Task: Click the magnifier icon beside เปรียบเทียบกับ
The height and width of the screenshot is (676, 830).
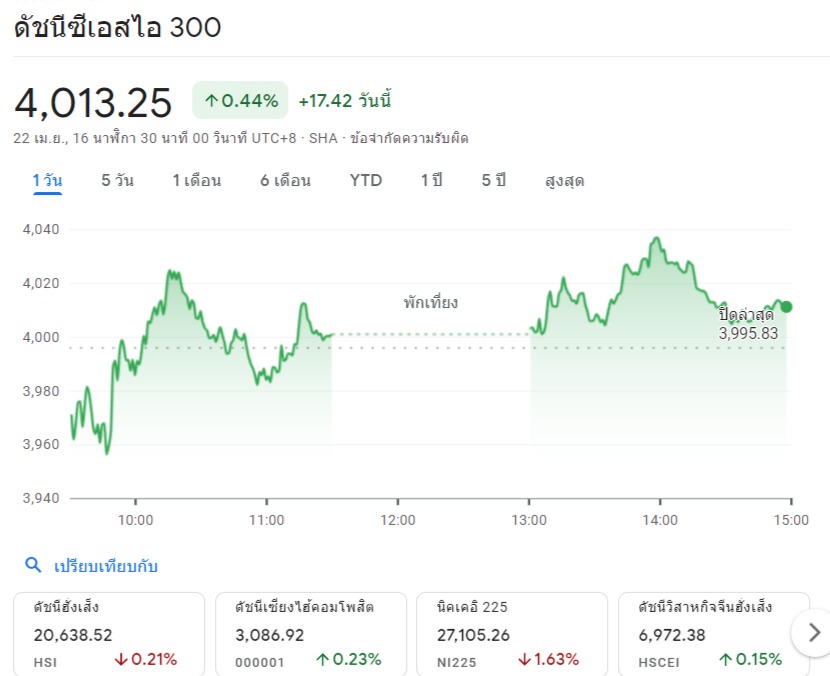Action: (33, 566)
